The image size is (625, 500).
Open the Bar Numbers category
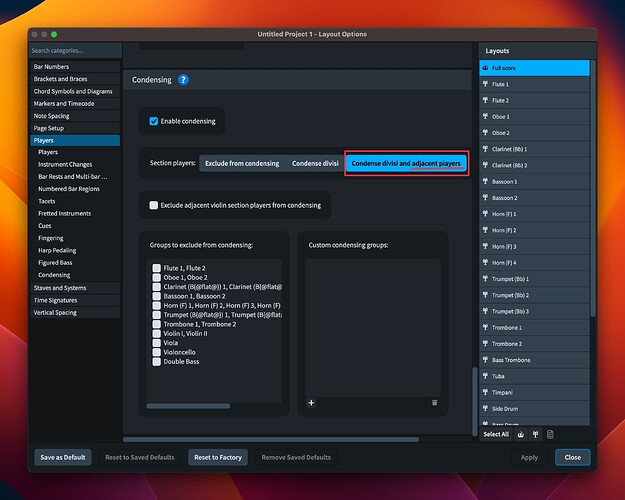pyautogui.click(x=75, y=67)
